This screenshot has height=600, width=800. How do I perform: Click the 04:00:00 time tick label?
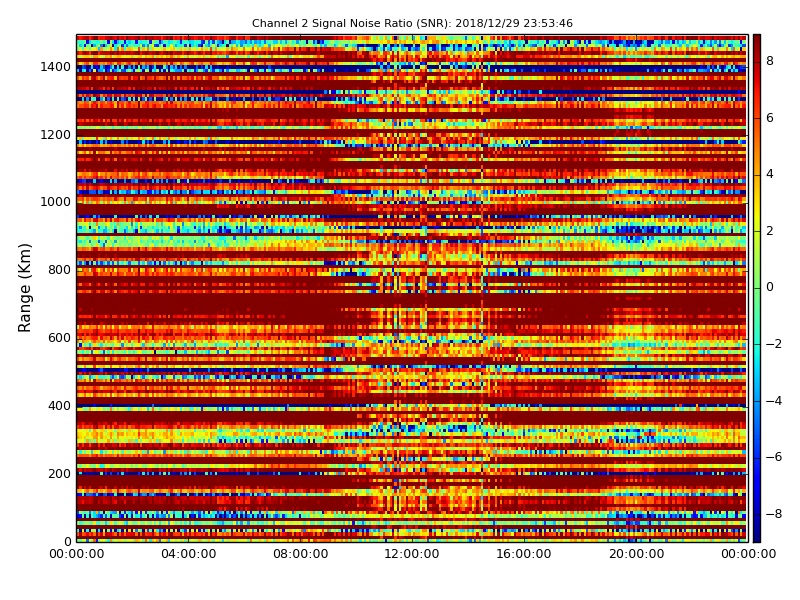coord(189,554)
